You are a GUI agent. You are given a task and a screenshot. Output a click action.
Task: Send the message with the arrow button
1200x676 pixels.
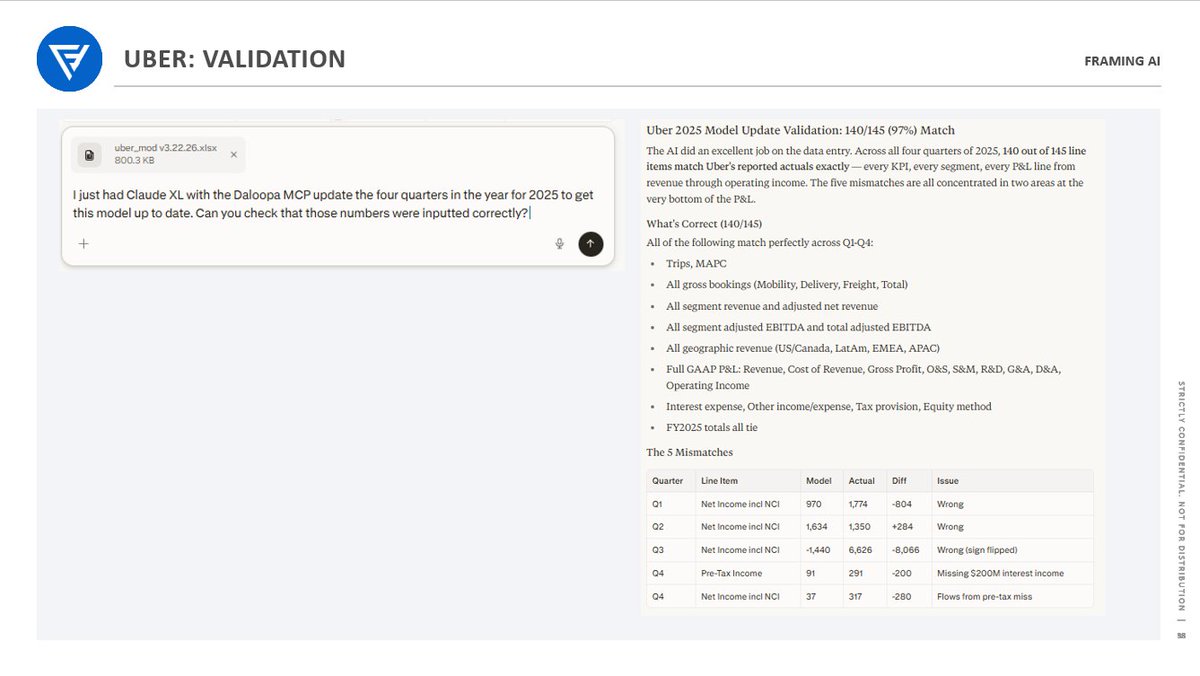(x=591, y=243)
